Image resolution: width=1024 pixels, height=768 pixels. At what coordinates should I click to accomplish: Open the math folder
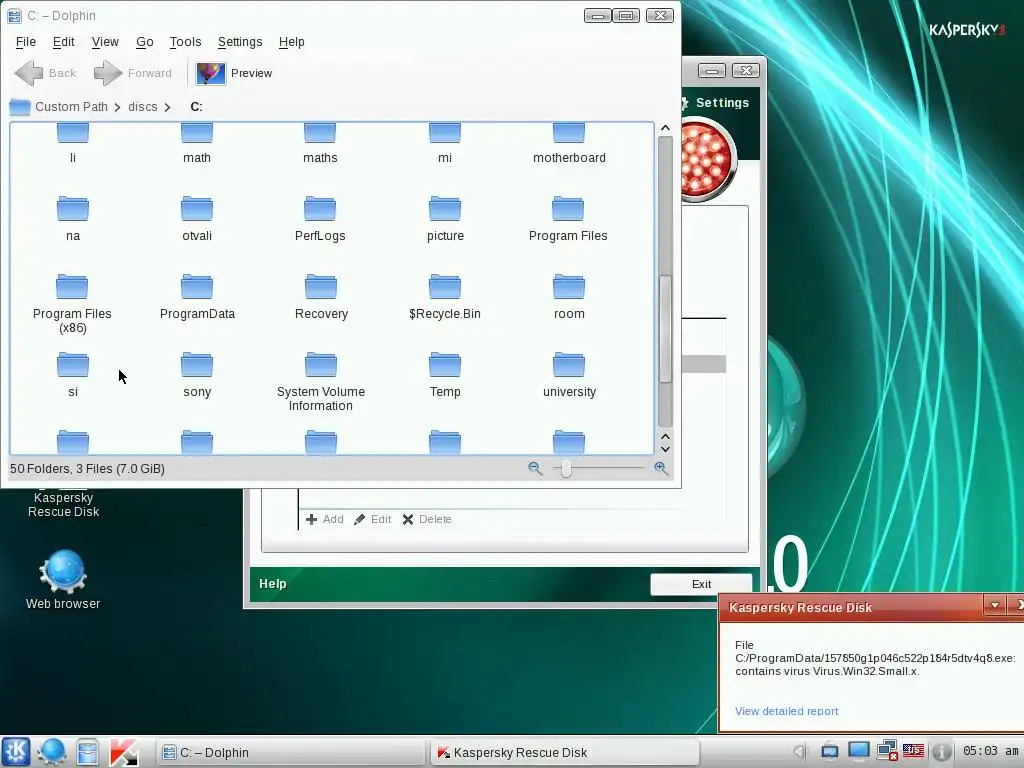tap(197, 144)
